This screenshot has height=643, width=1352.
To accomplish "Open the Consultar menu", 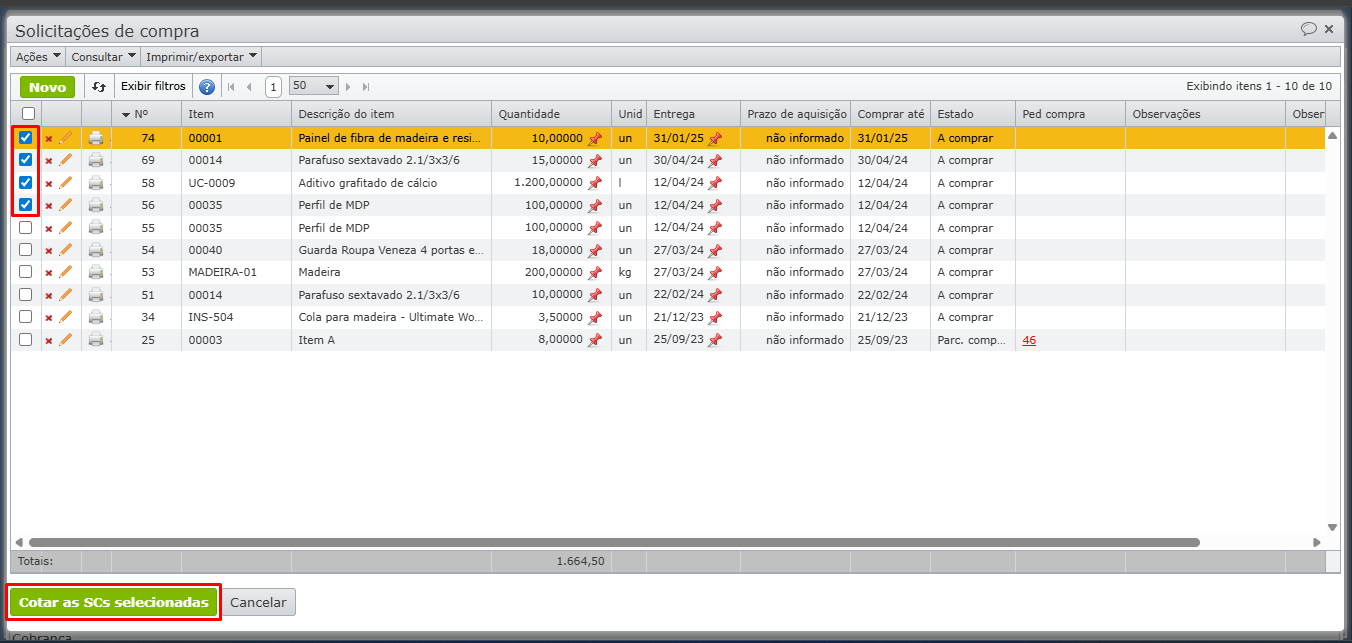I will (104, 57).
